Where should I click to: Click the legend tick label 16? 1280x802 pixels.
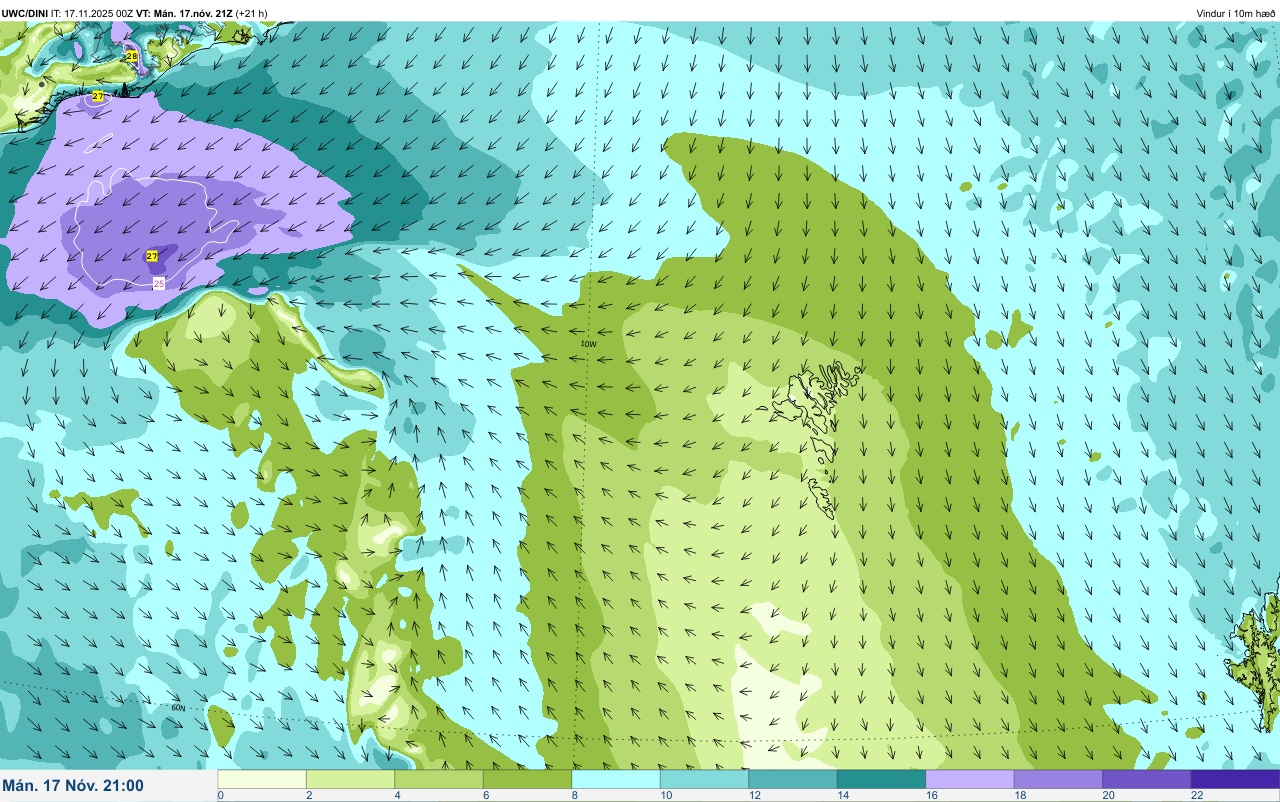[931, 795]
